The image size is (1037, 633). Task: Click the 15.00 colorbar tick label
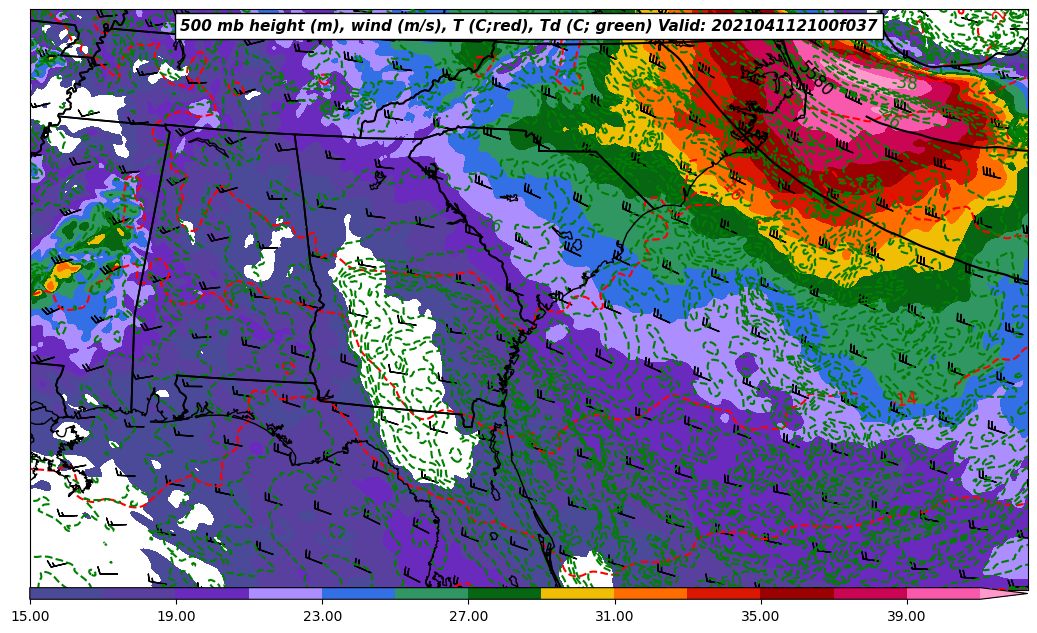[30, 616]
